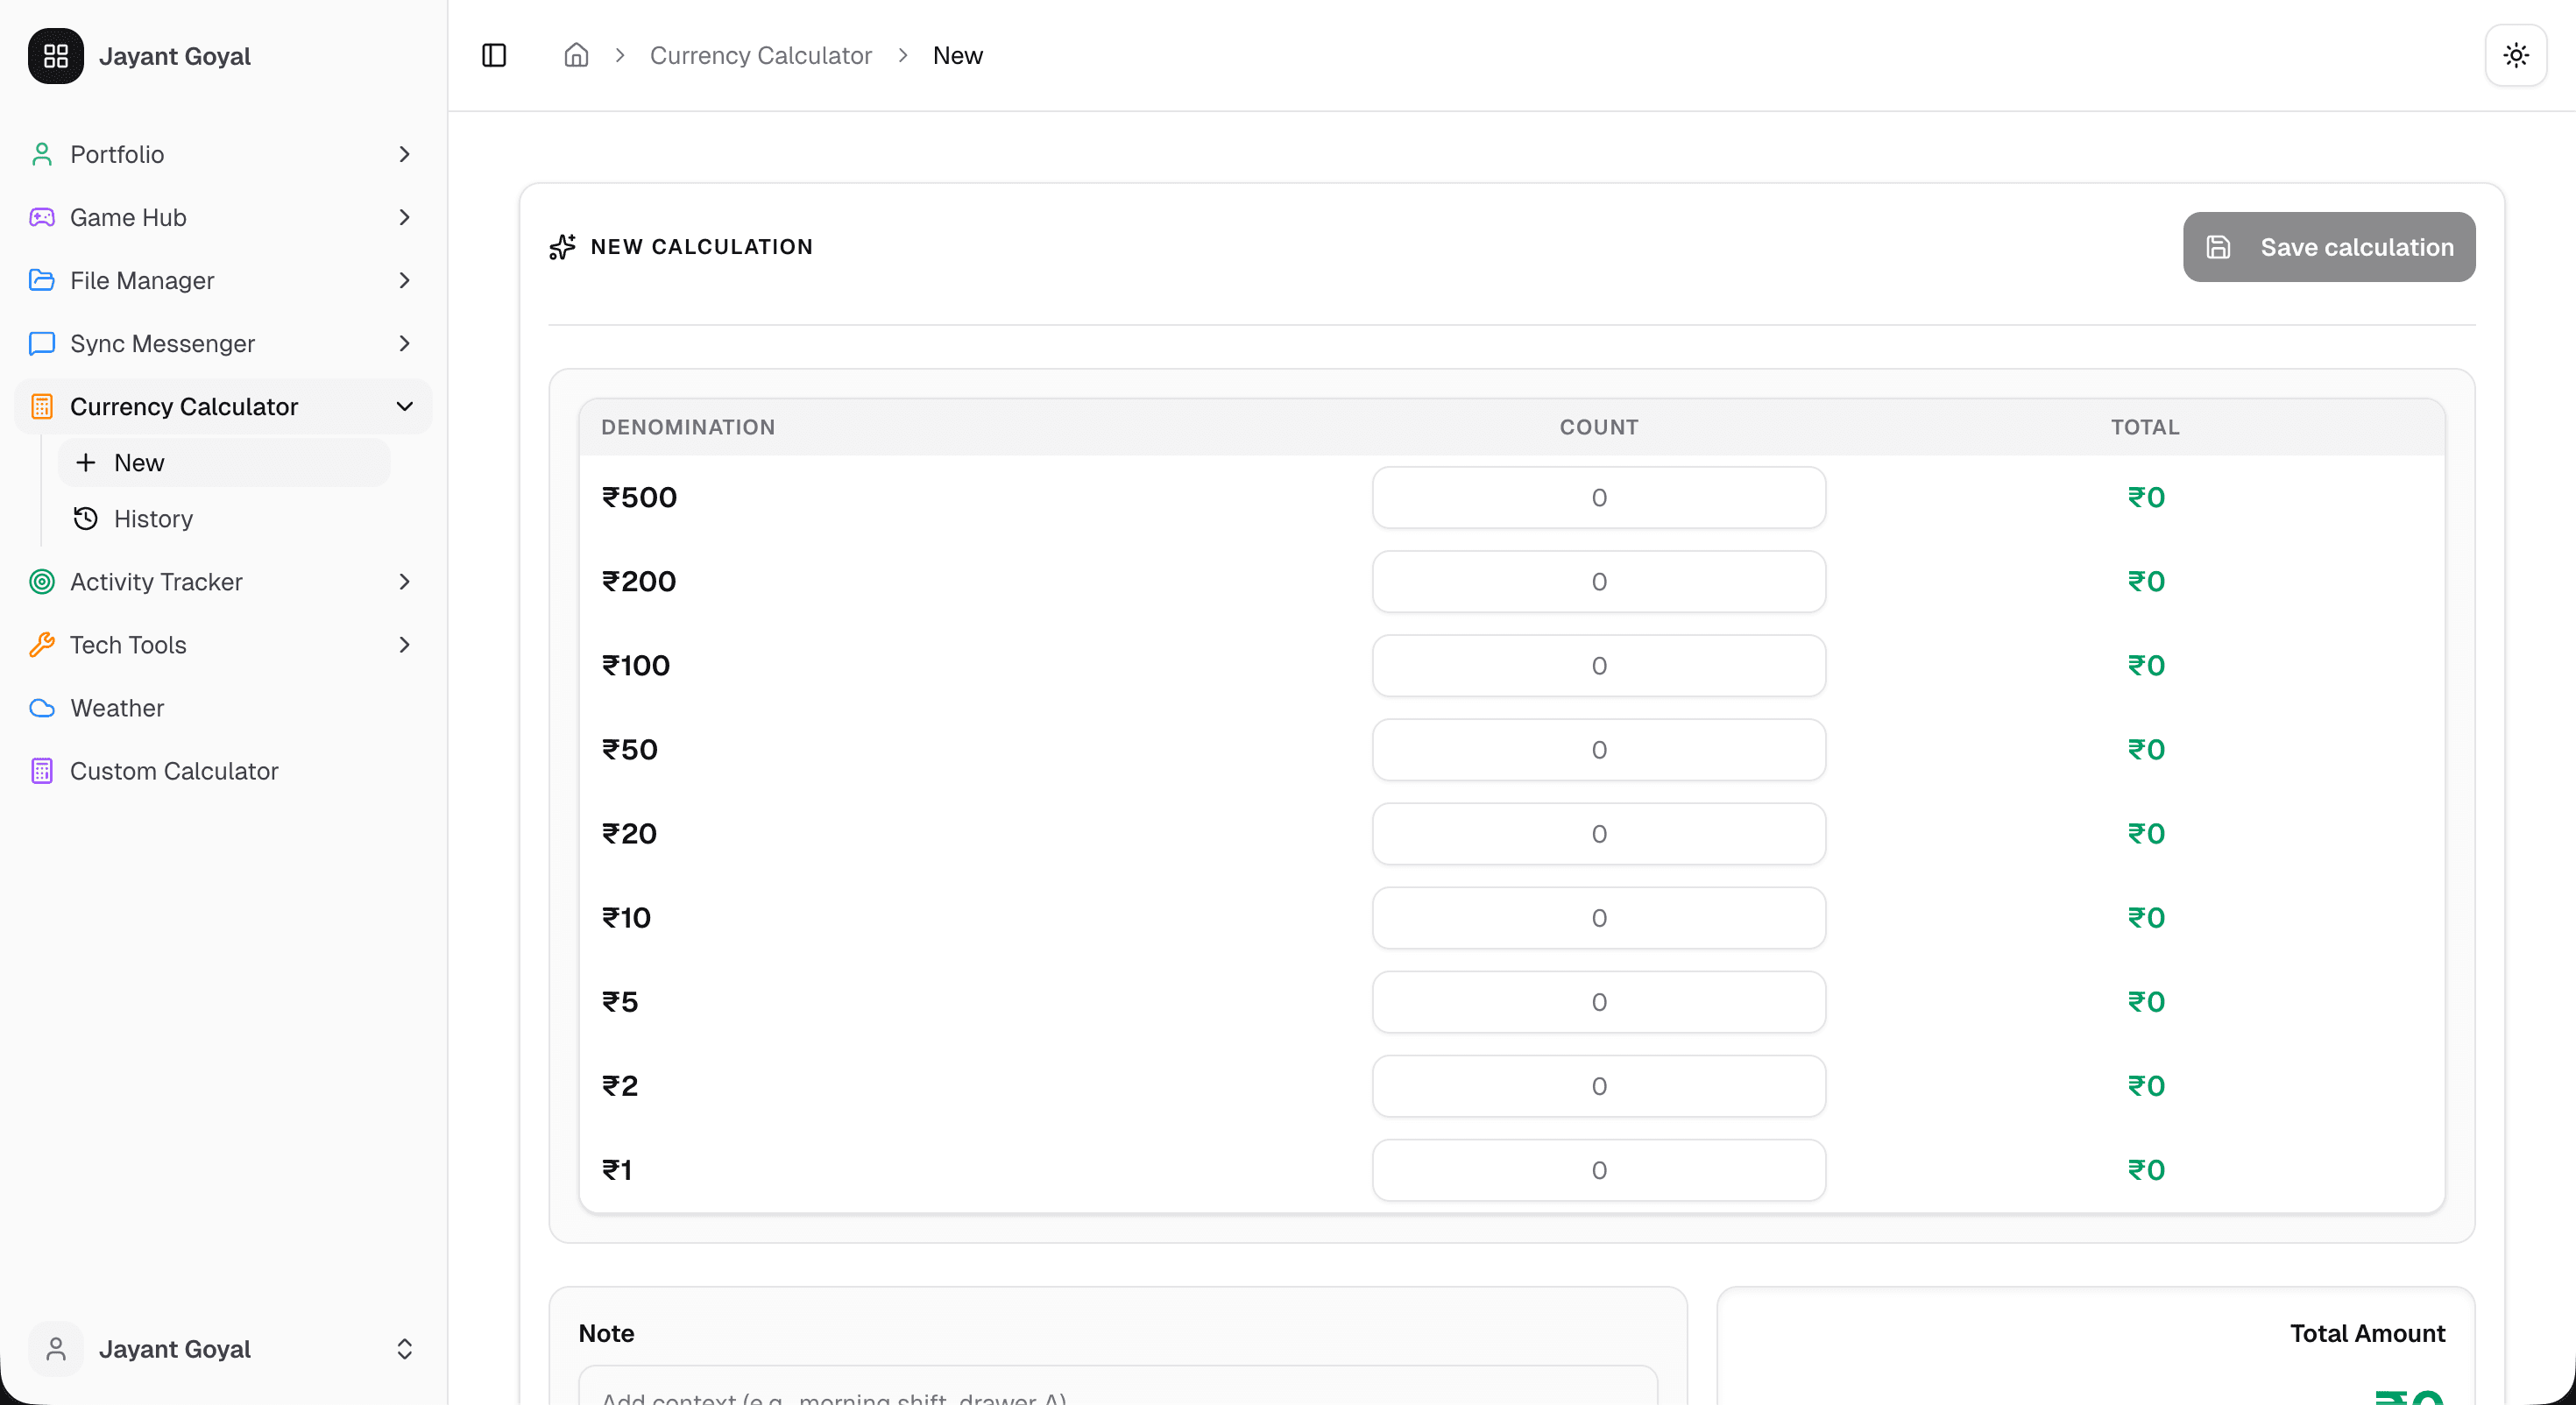Focus the ₹200 count field
Screen dimensions: 2576x1405
pyautogui.click(x=1599, y=581)
